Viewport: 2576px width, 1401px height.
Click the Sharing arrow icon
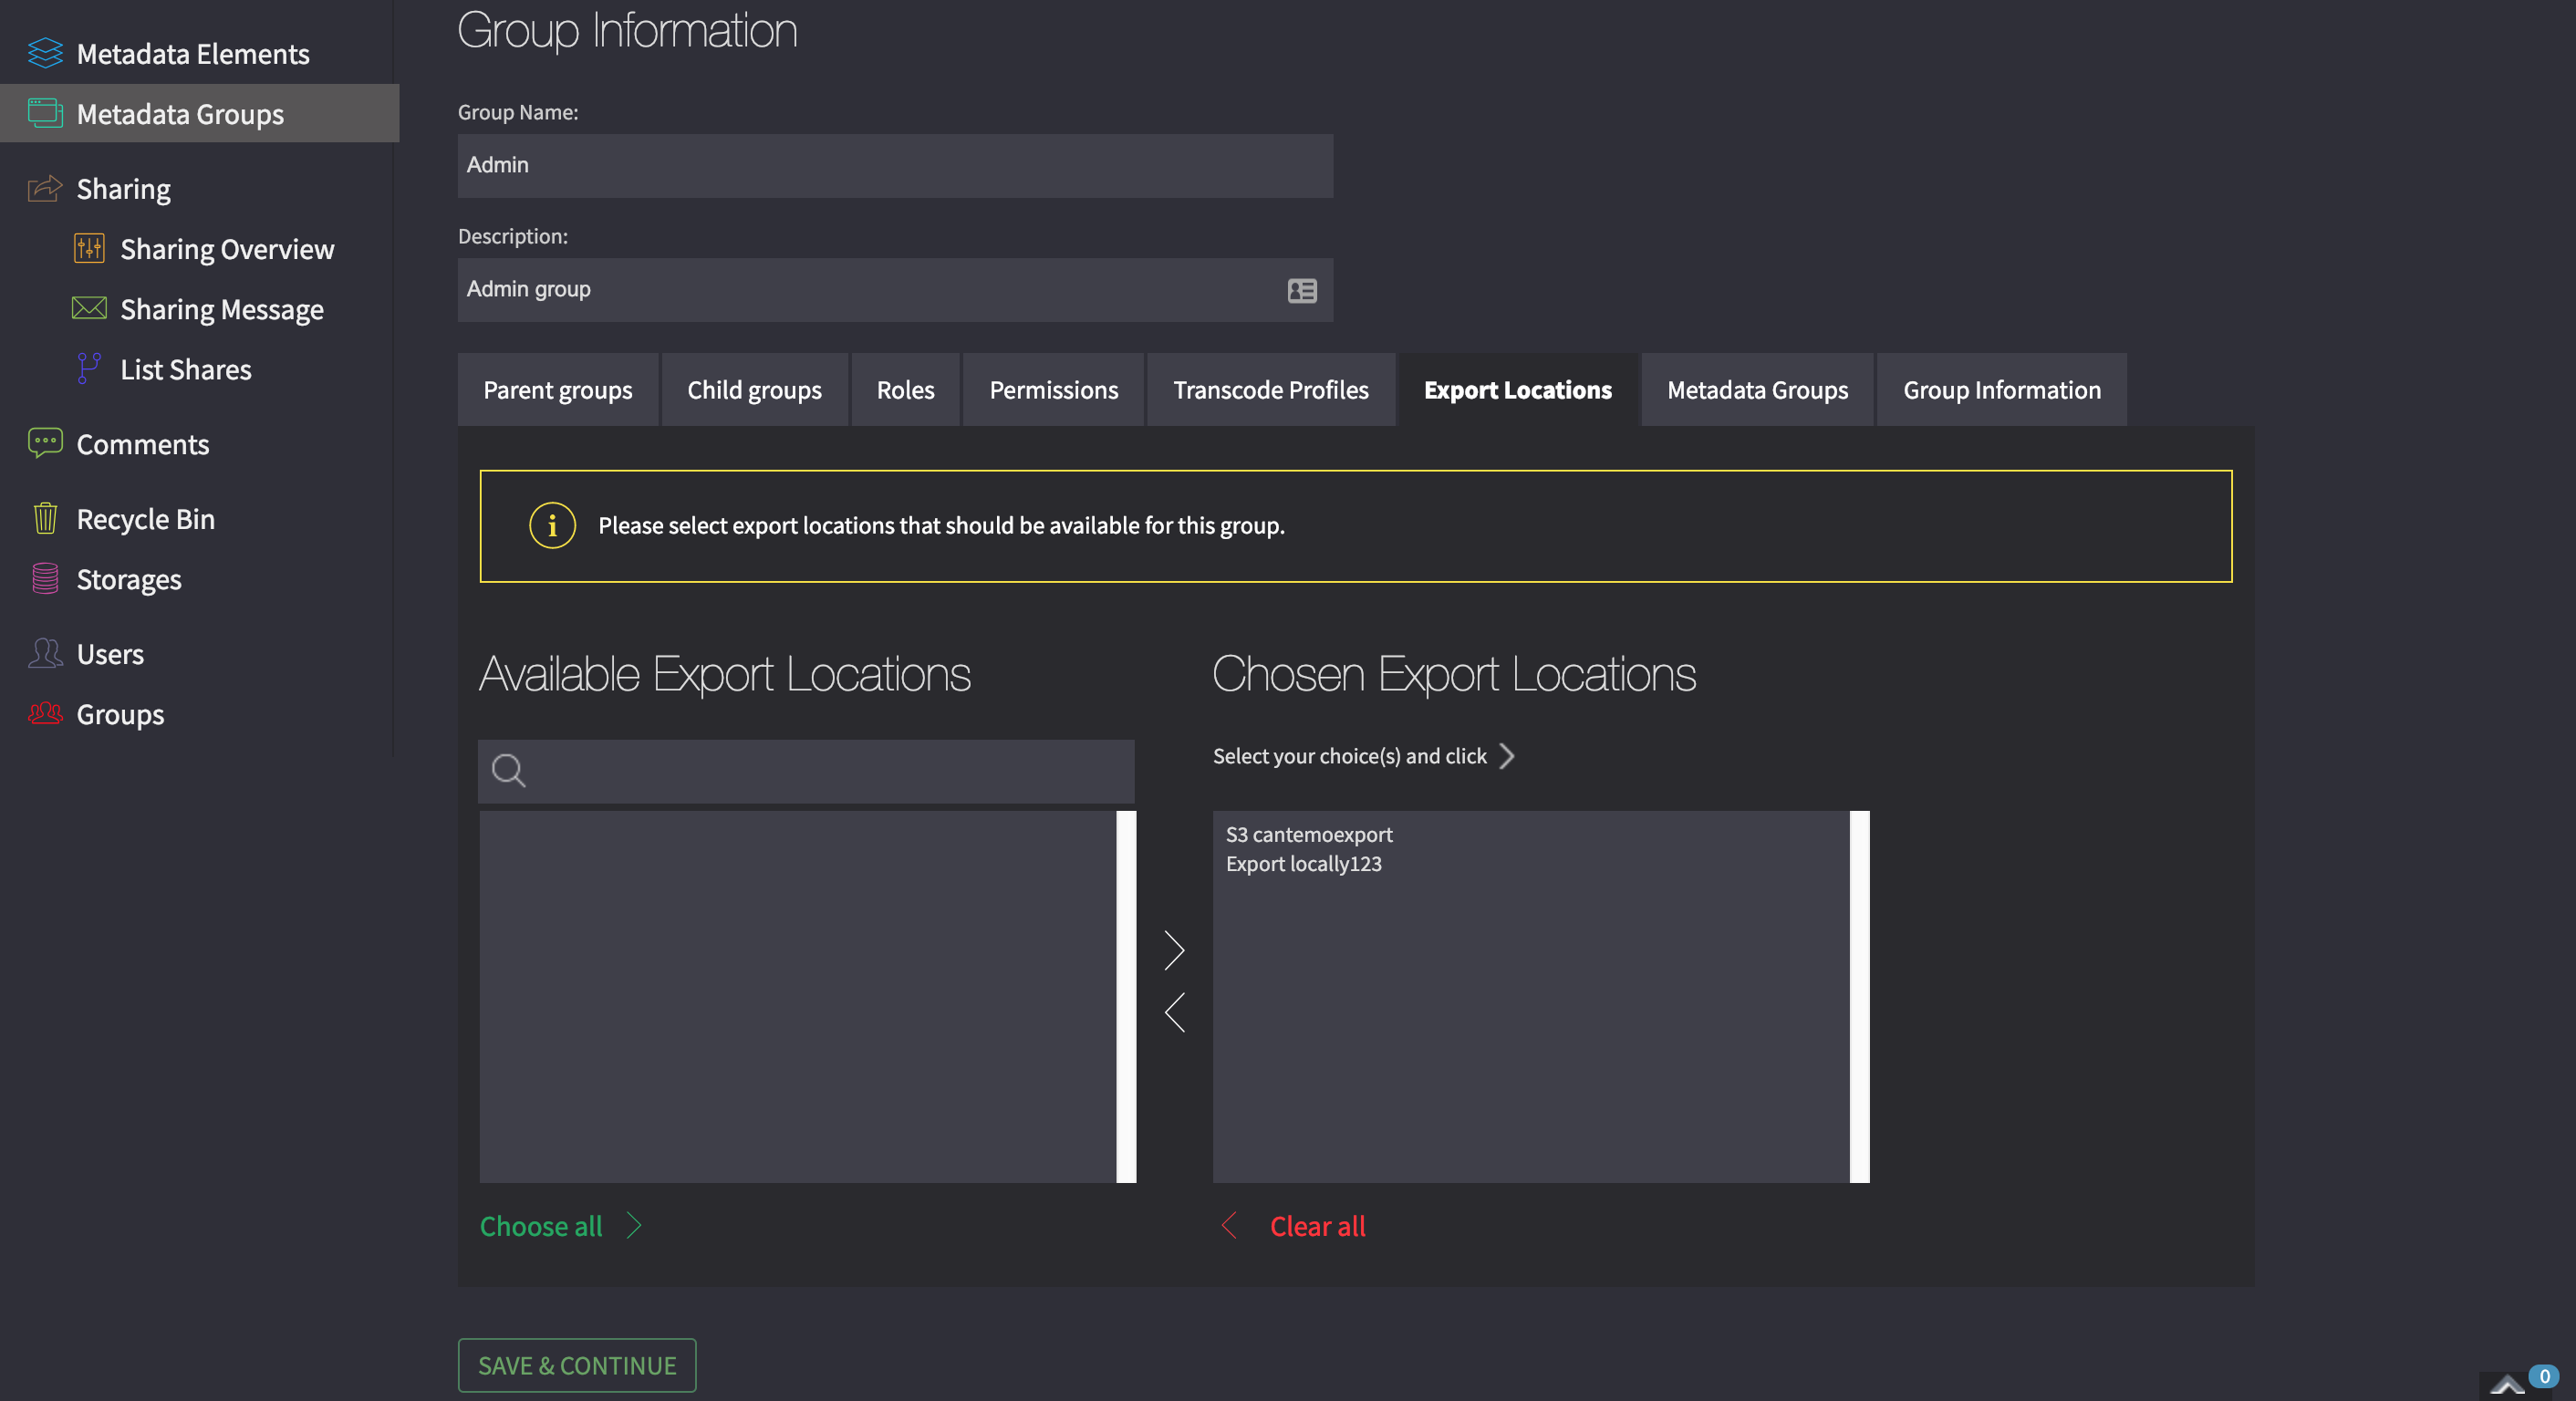click(x=45, y=188)
